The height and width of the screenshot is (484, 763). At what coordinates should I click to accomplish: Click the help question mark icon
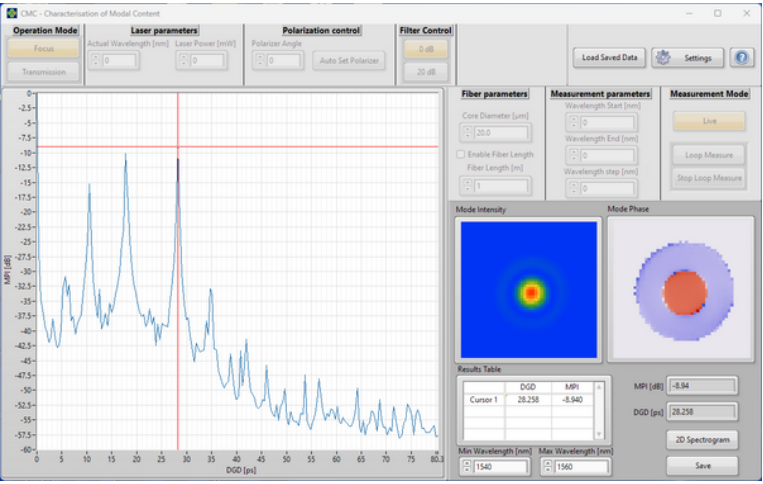point(741,58)
